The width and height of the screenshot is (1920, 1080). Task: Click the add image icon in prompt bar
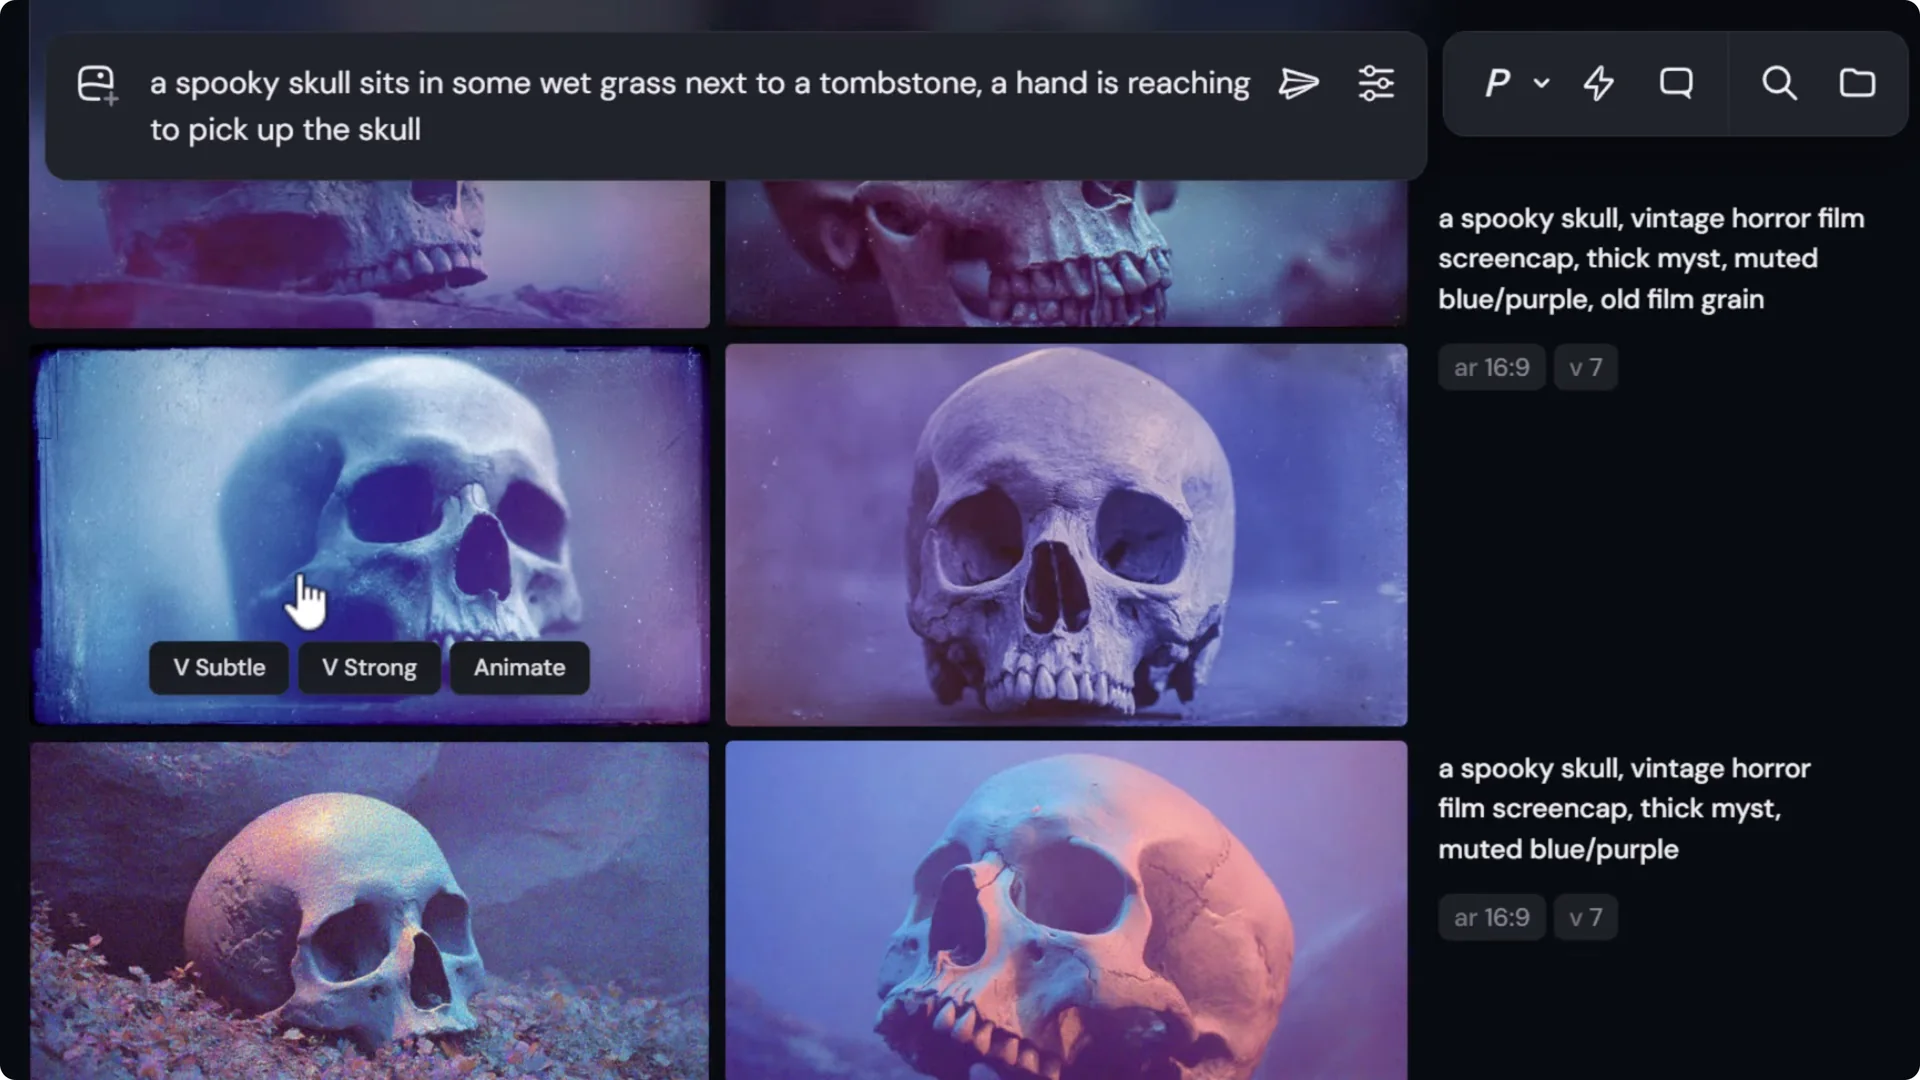point(96,84)
